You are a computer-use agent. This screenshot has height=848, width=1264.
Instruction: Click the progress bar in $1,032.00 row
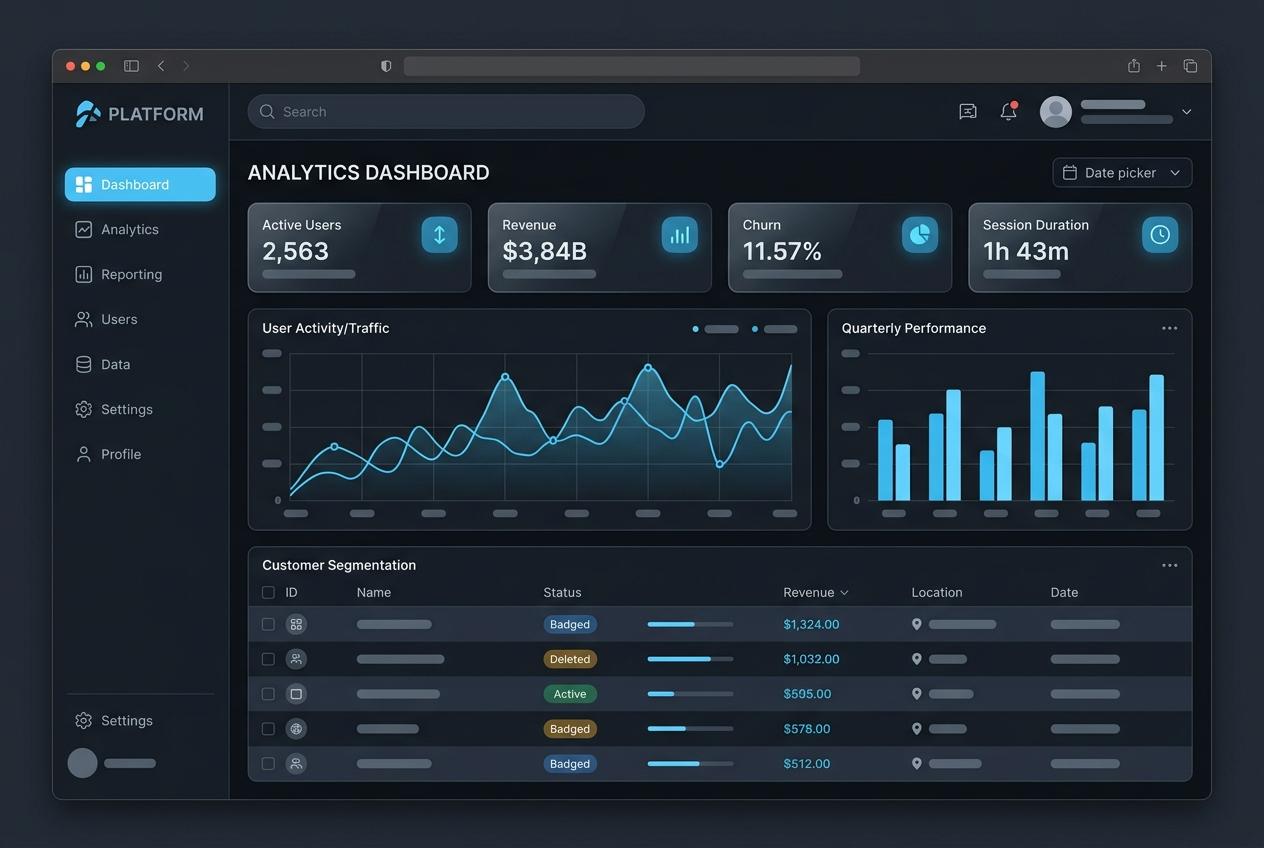(690, 659)
